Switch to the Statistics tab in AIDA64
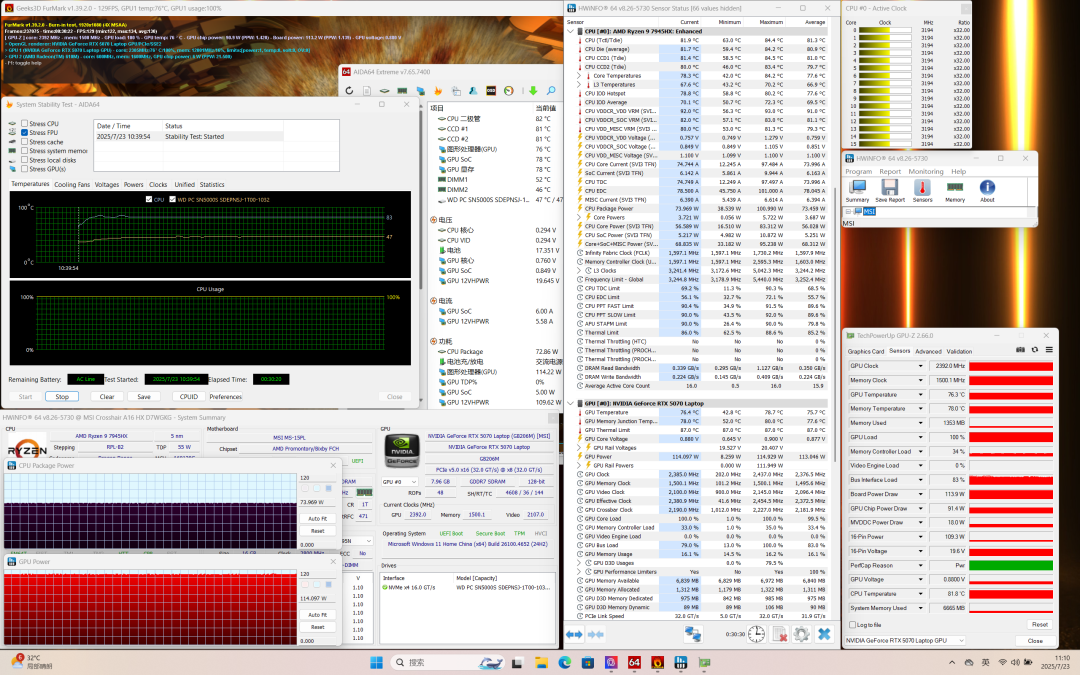Screen dimensions: 1080x675 (212, 185)
